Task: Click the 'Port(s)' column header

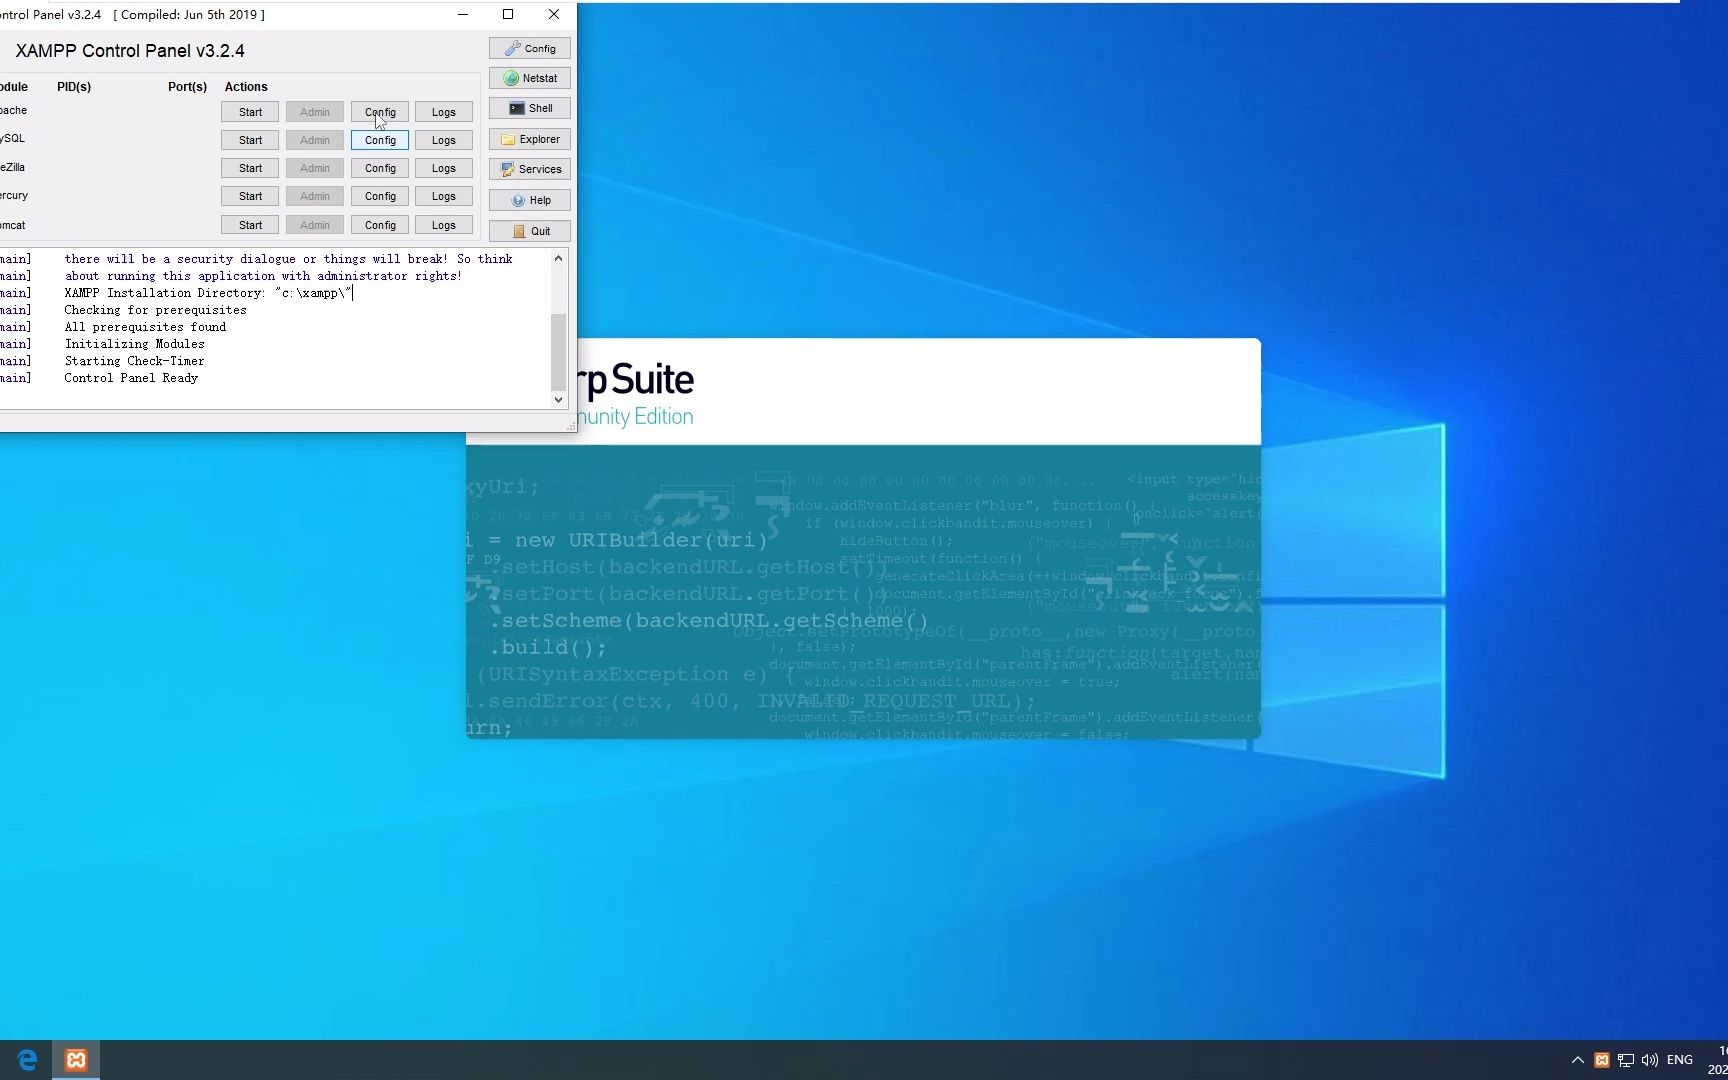Action: pos(187,87)
